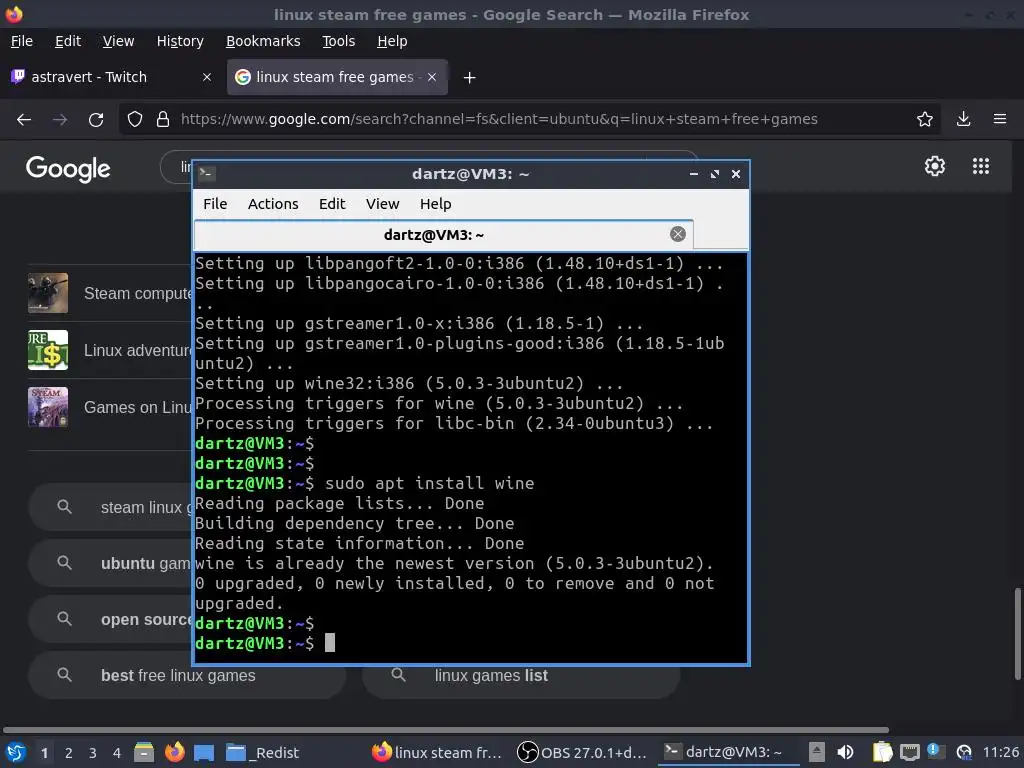Switch to OBS 27.0.1 taskbar item
This screenshot has width=1024, height=768.
(x=582, y=753)
